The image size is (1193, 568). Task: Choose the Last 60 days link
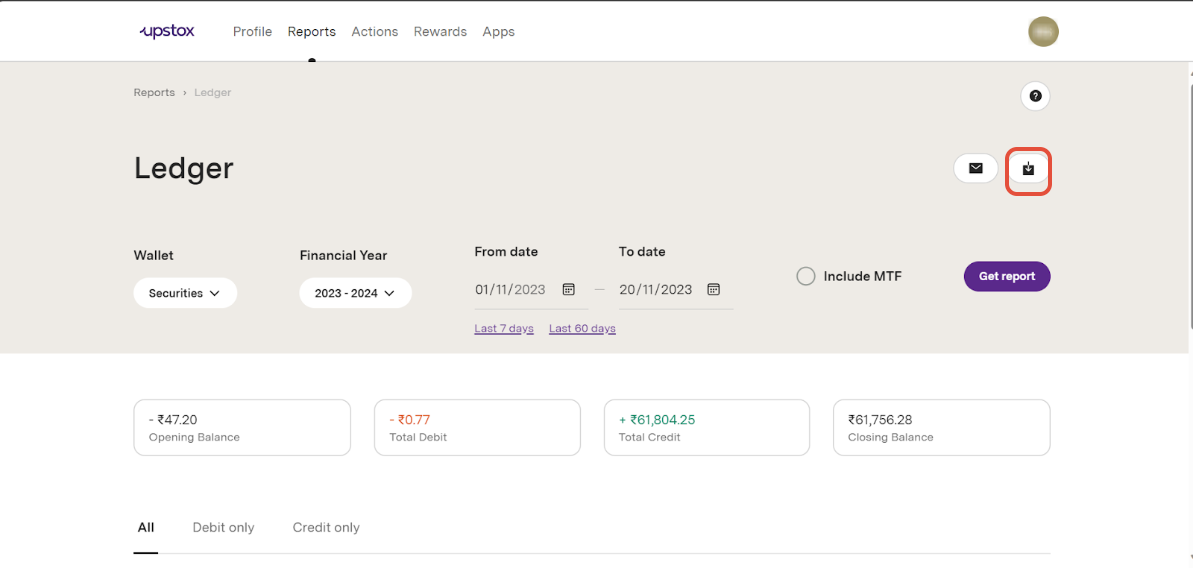pos(582,328)
